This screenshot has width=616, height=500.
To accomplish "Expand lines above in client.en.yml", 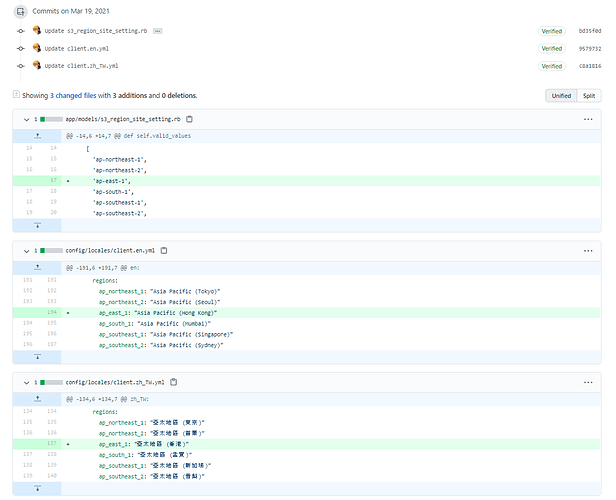I will (37, 267).
